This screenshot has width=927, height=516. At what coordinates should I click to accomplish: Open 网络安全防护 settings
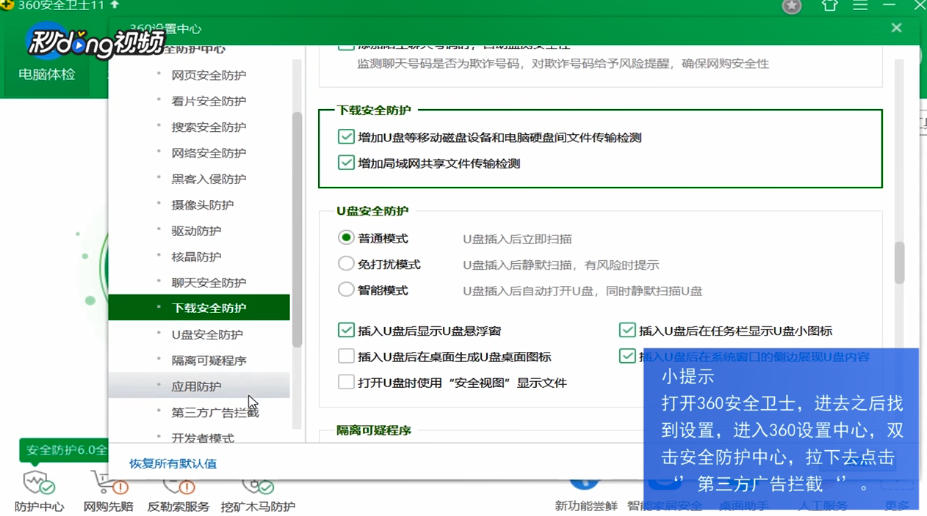(x=208, y=153)
